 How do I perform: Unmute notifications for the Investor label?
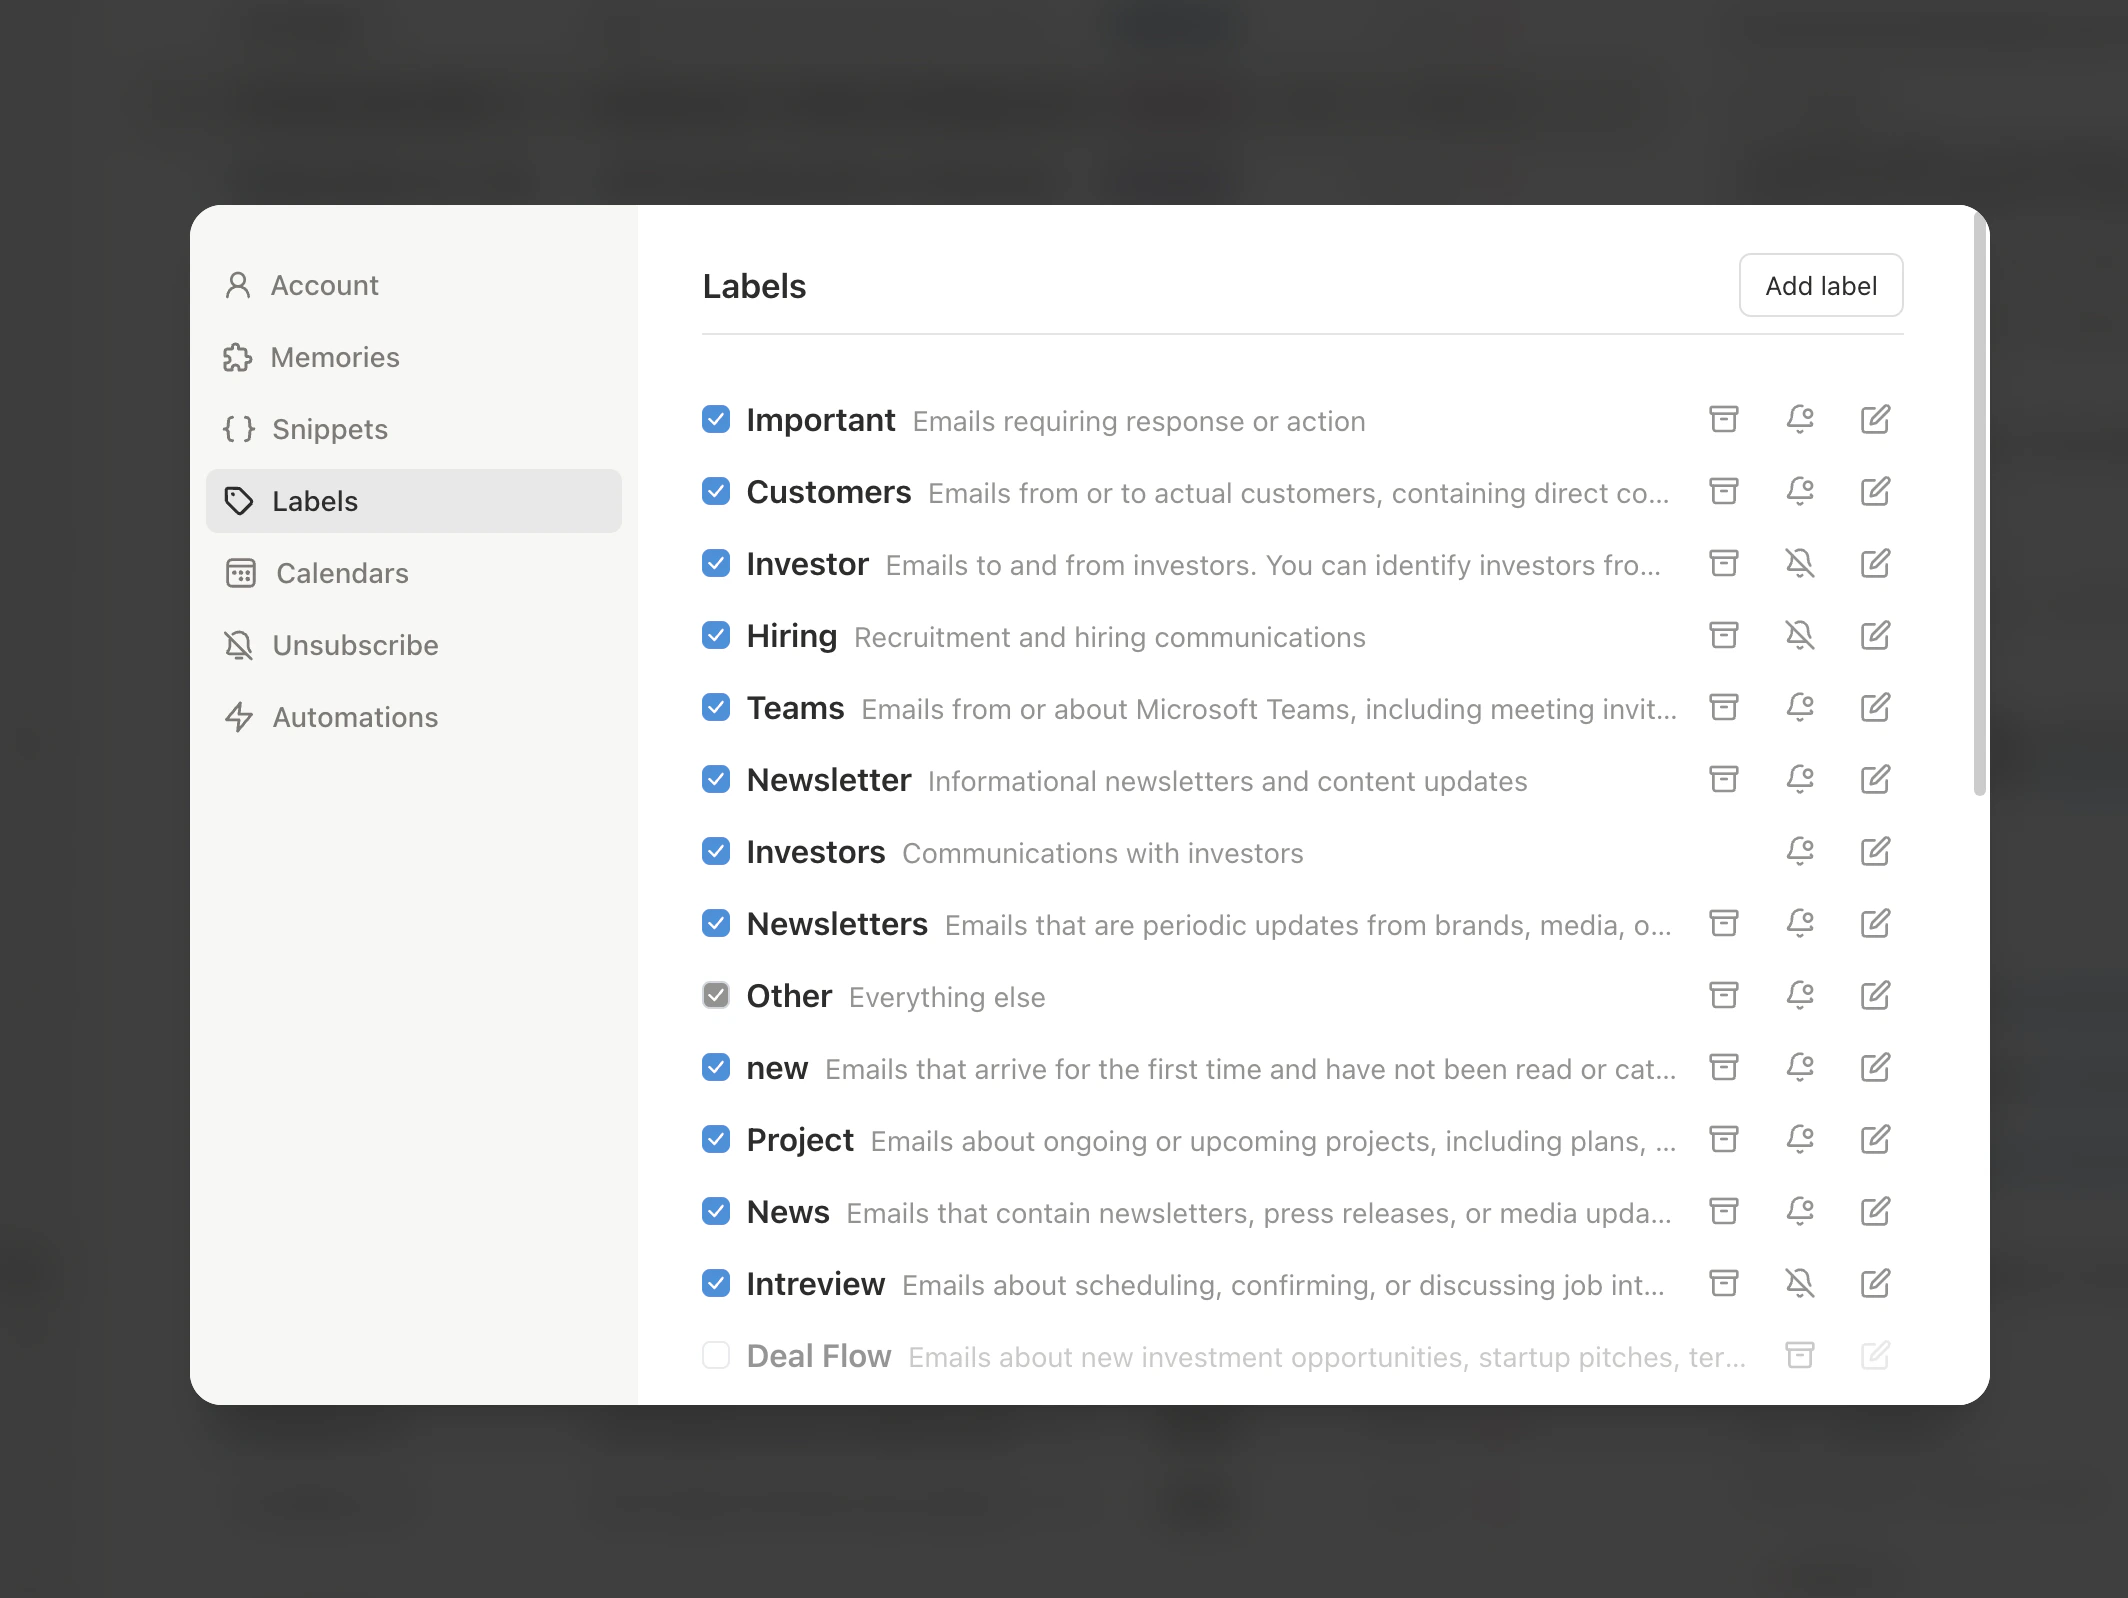1800,563
